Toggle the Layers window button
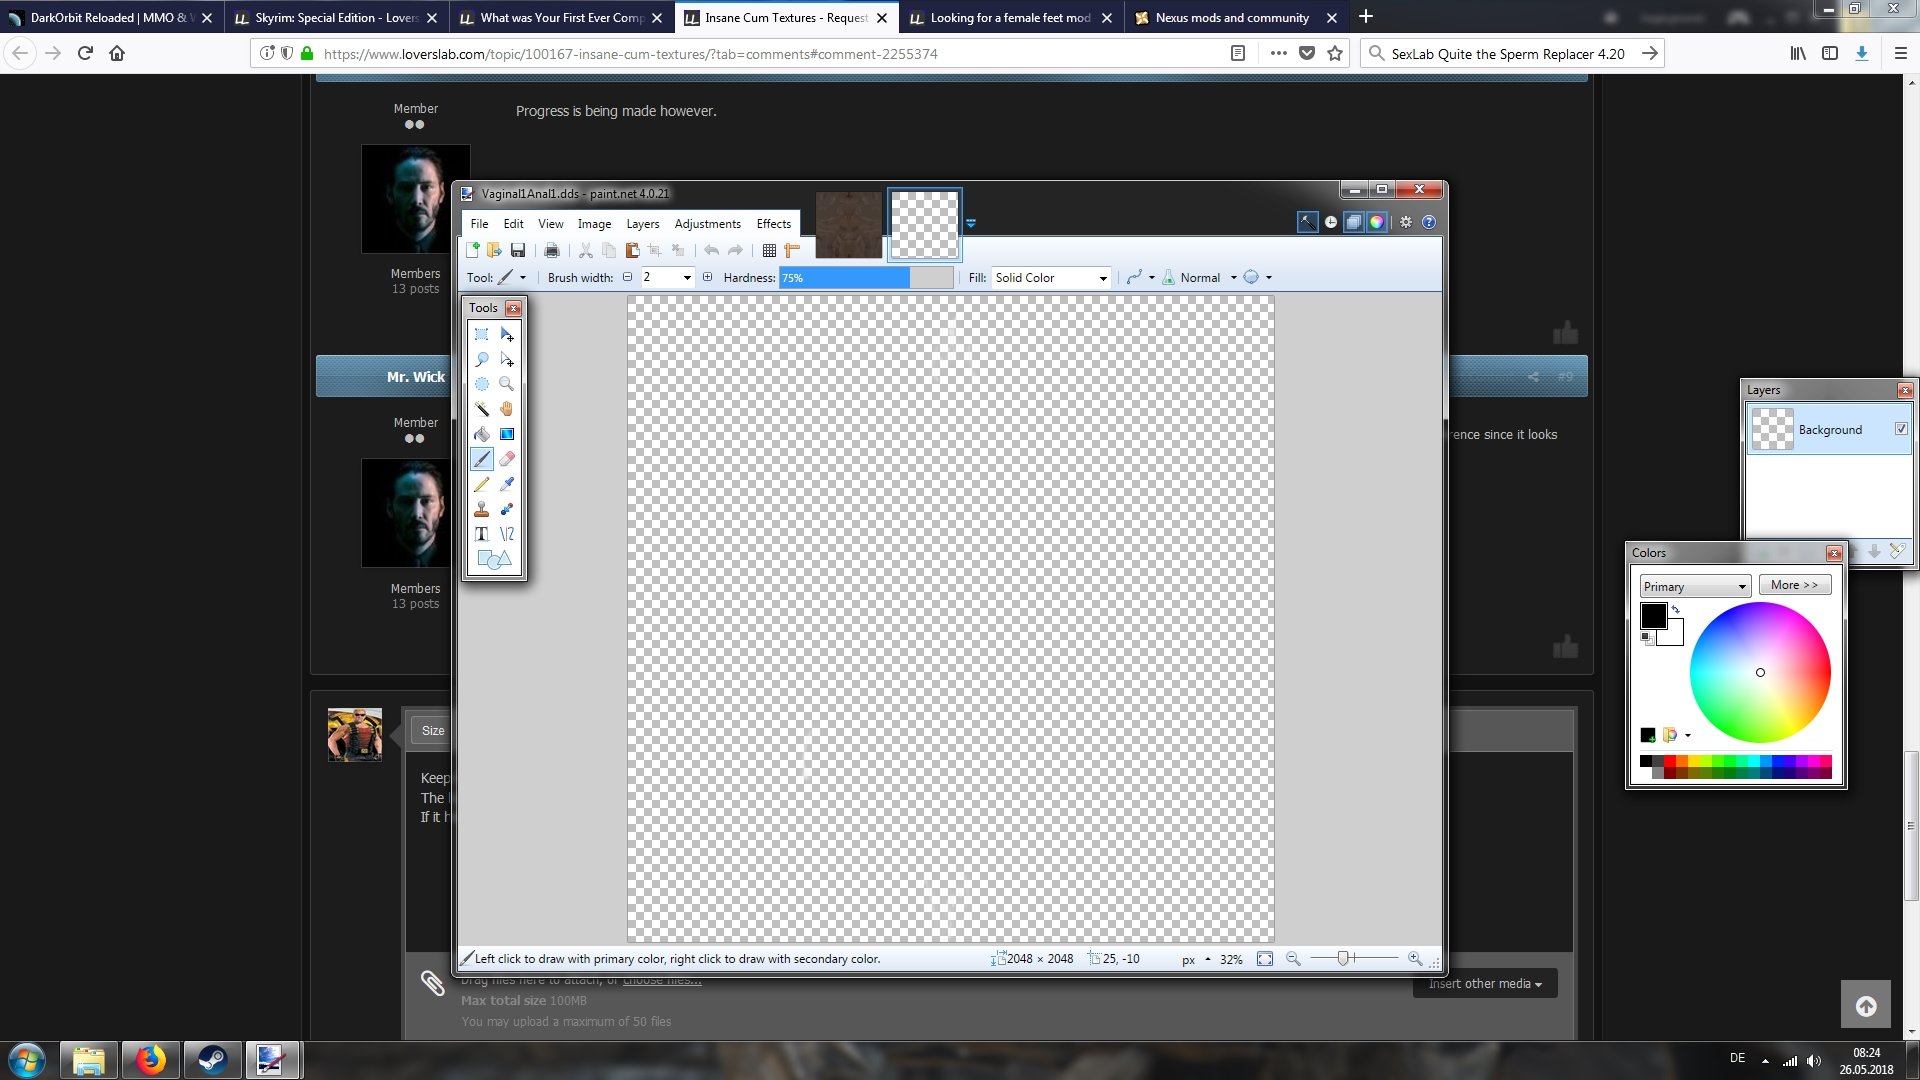Image resolution: width=1920 pixels, height=1080 pixels. pos(1354,222)
